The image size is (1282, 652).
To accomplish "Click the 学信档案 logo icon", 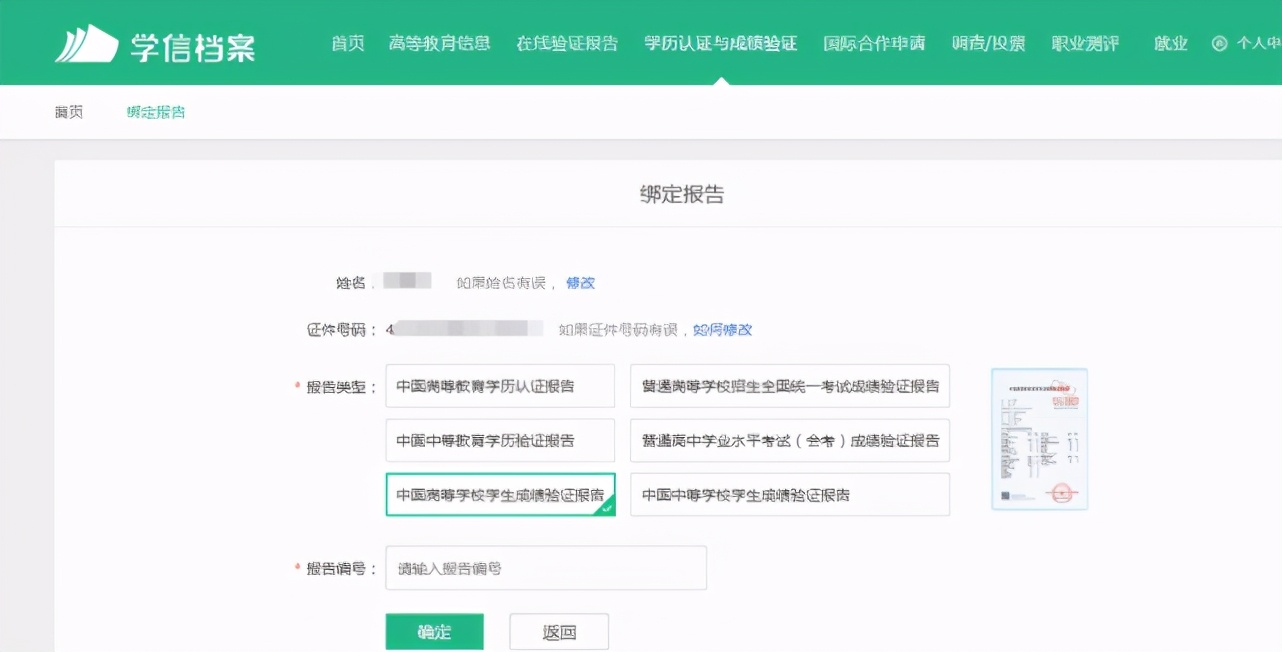I will click(x=87, y=41).
